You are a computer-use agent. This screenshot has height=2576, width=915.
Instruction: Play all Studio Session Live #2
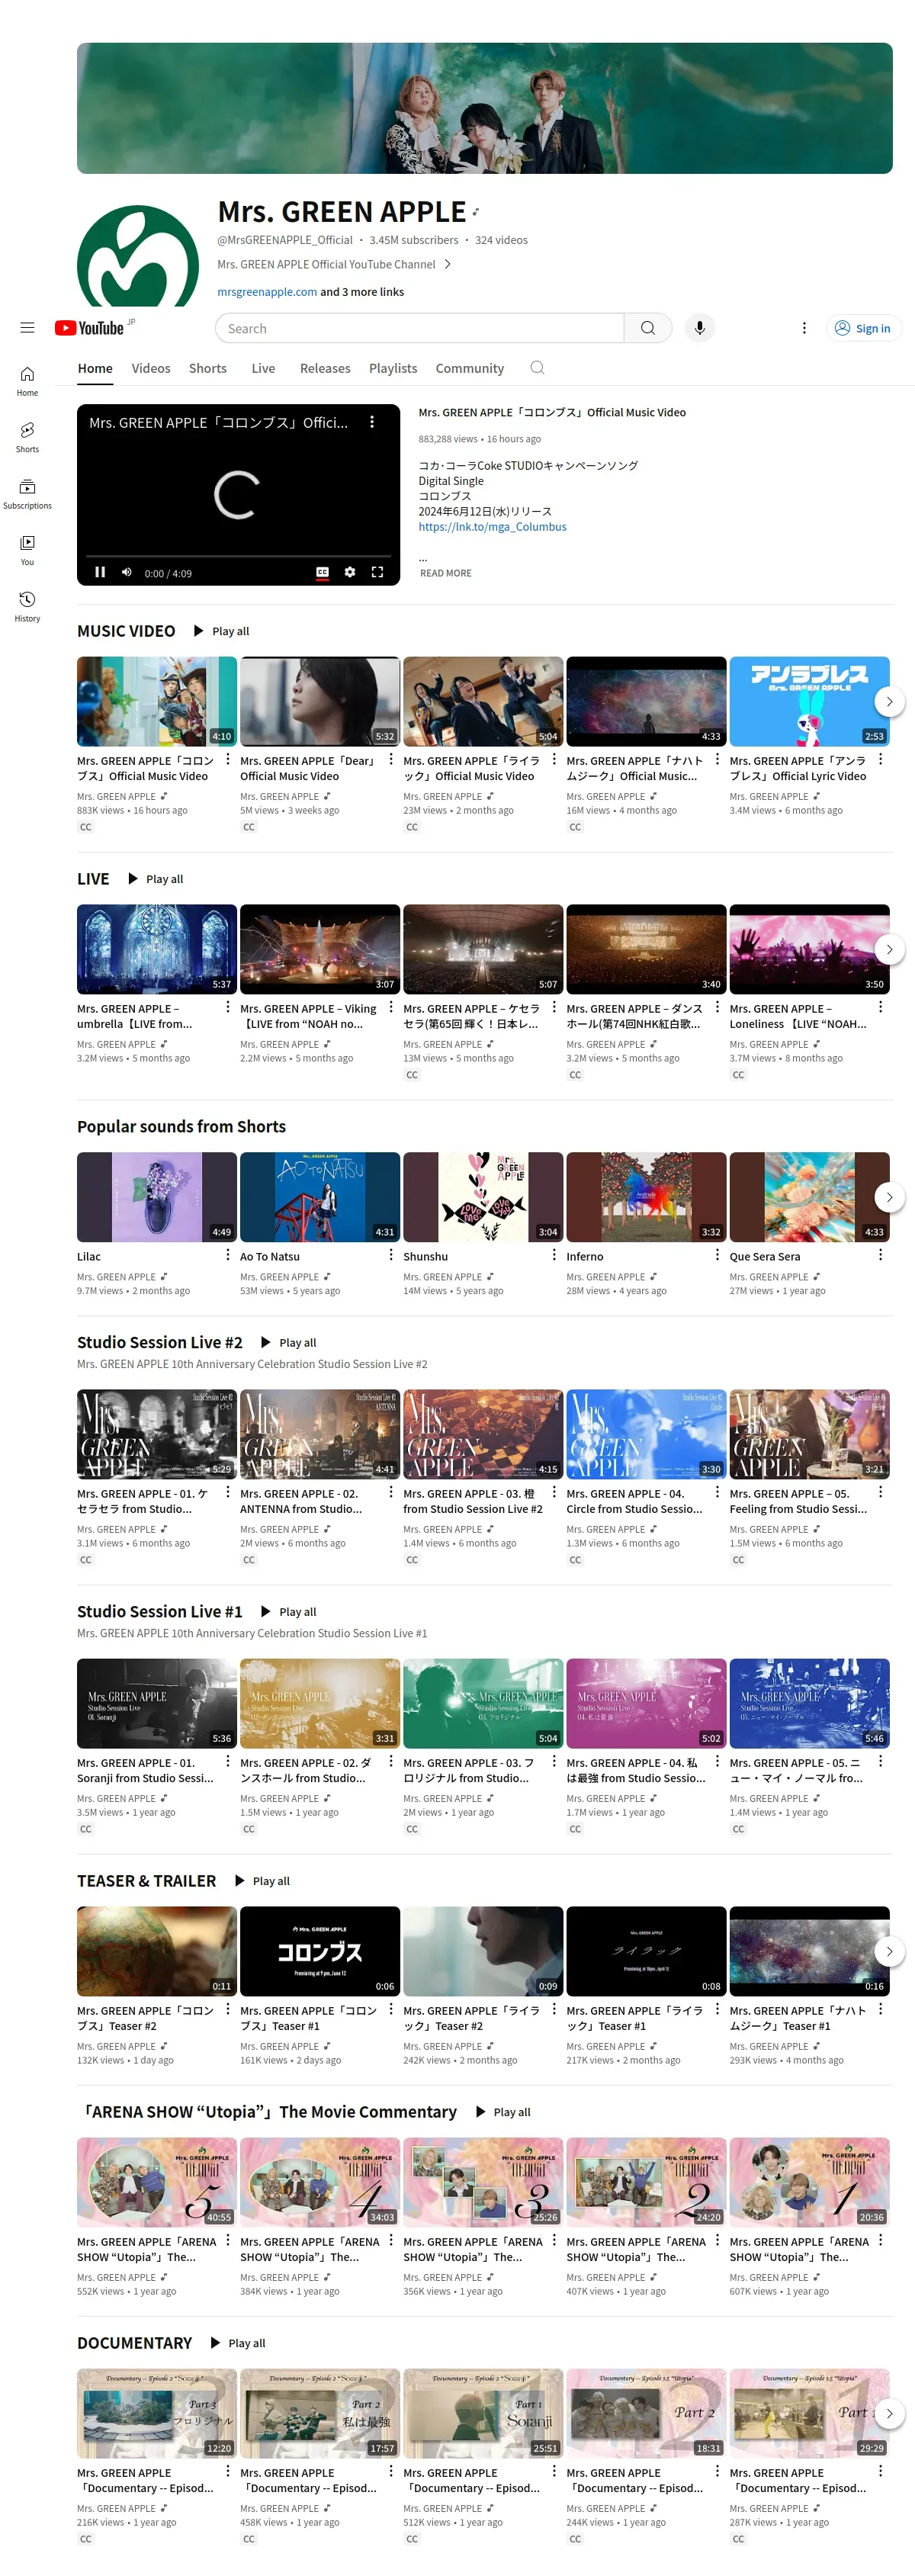(288, 1342)
